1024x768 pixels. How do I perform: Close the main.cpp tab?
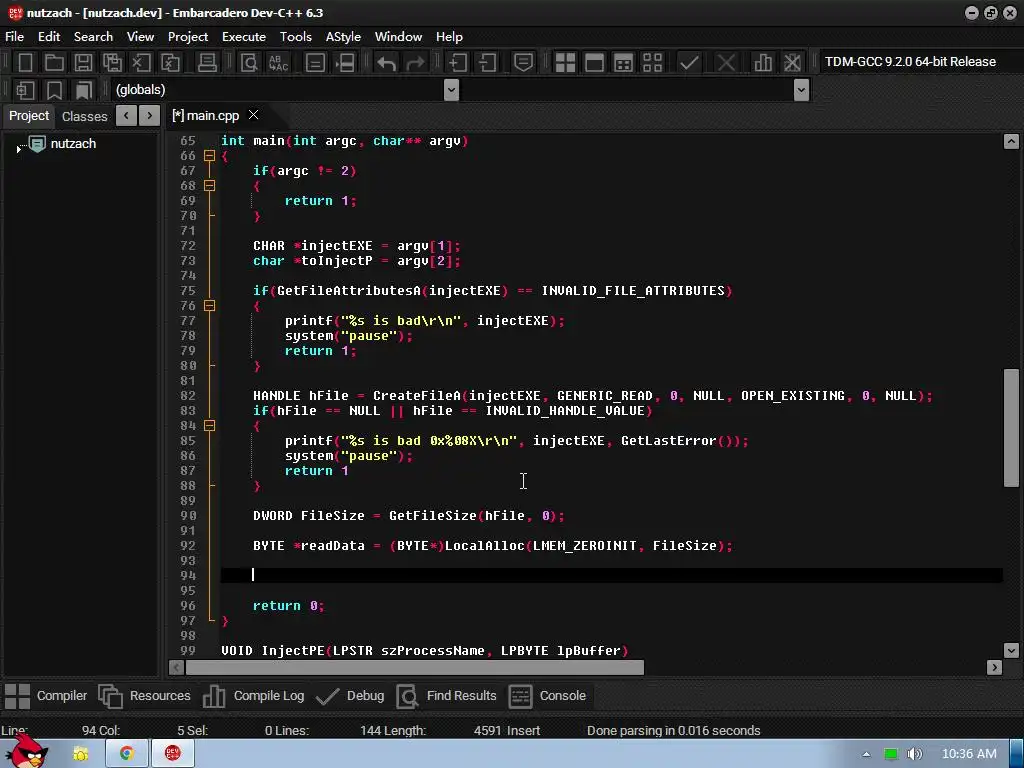pos(253,115)
